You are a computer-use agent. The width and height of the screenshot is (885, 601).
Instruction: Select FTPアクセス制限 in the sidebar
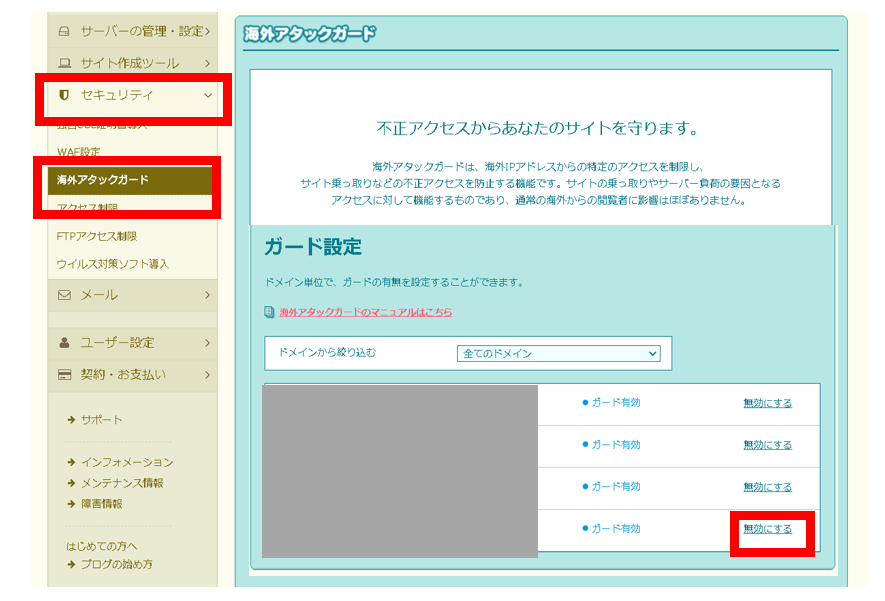point(97,236)
